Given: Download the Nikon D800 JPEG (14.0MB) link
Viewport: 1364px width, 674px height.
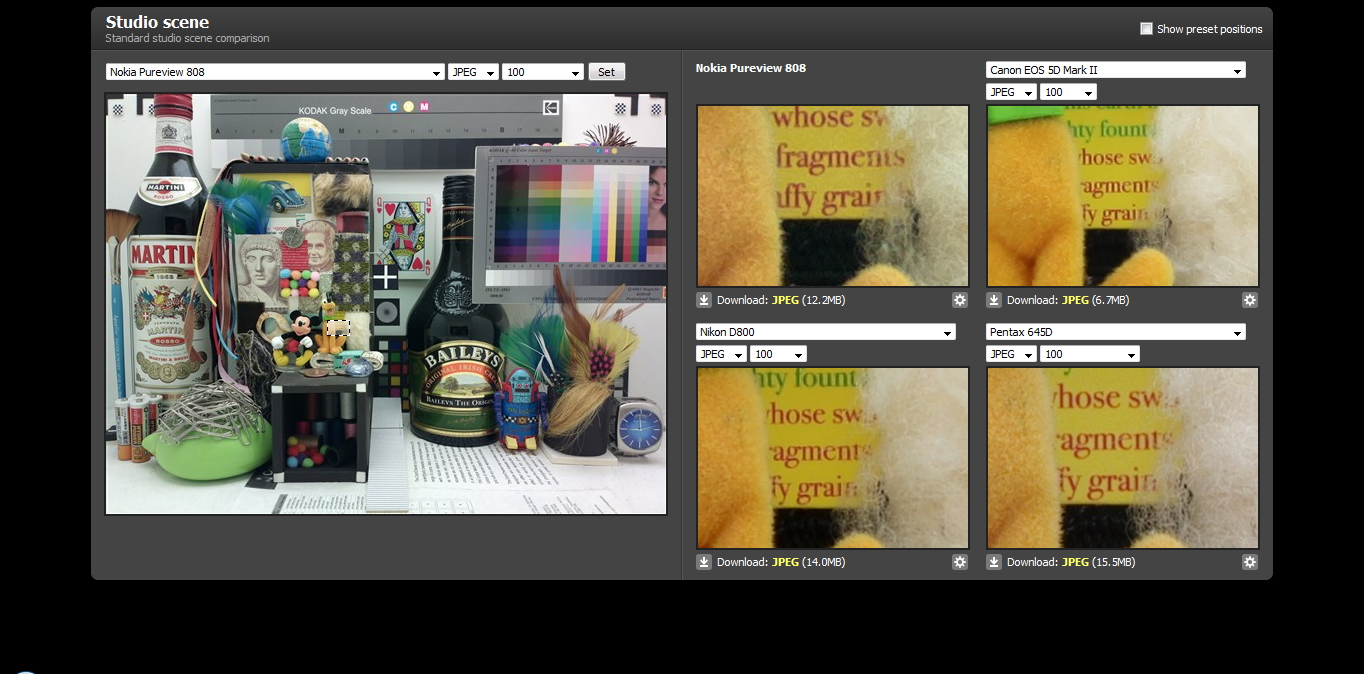Looking at the screenshot, I should [x=785, y=562].
